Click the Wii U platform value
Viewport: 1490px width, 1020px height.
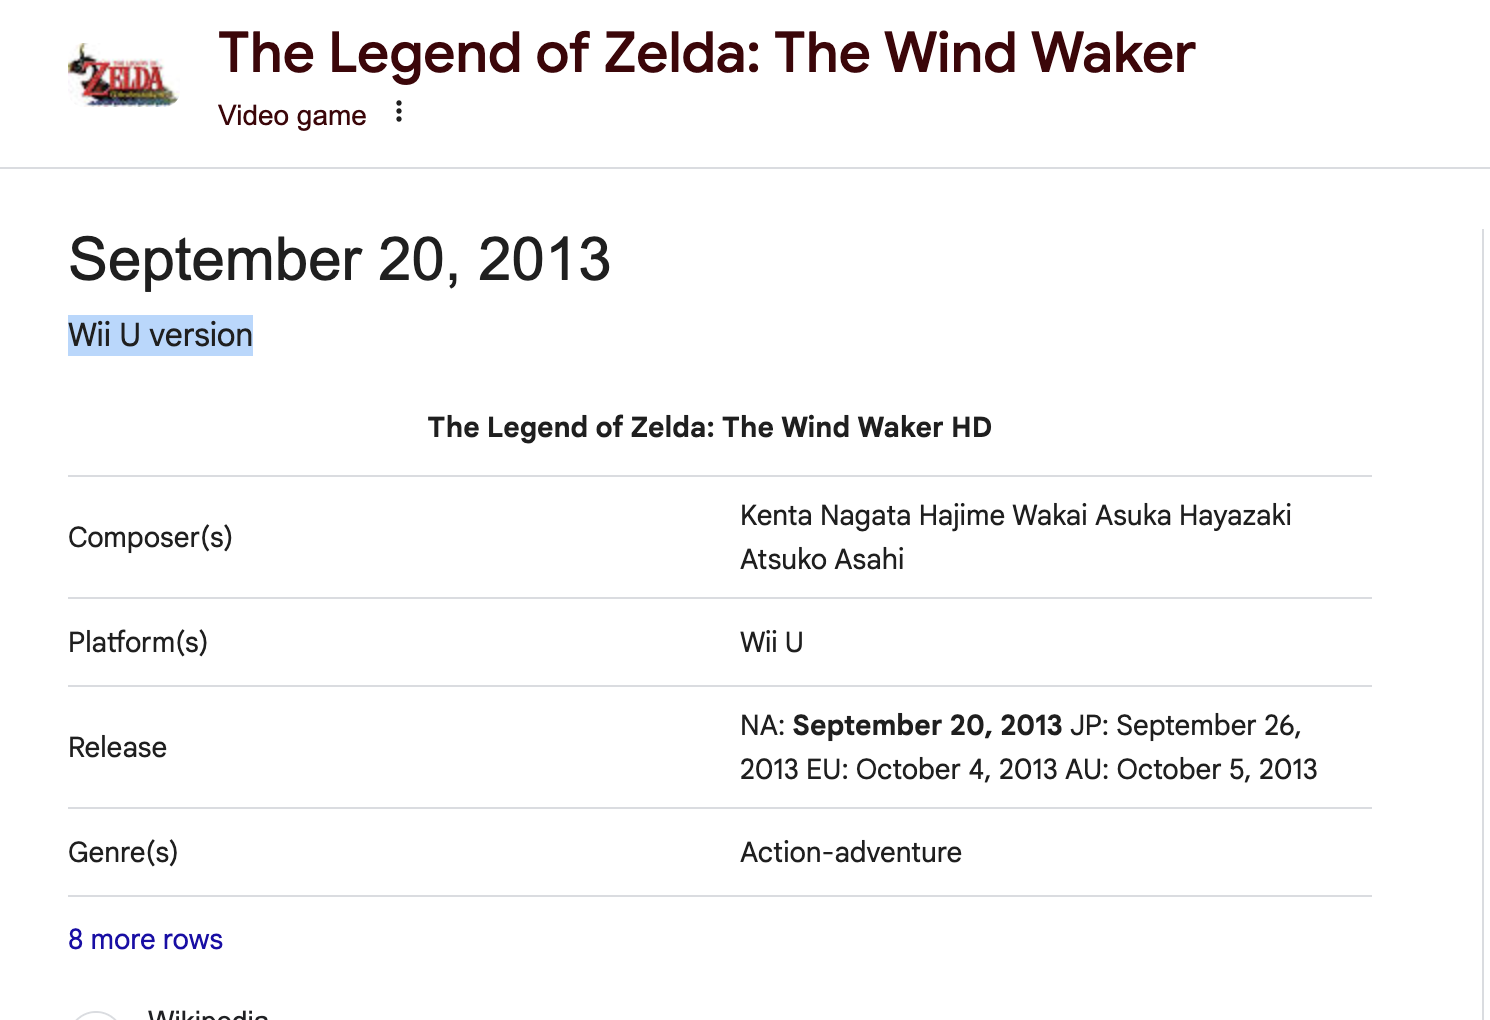(x=771, y=642)
